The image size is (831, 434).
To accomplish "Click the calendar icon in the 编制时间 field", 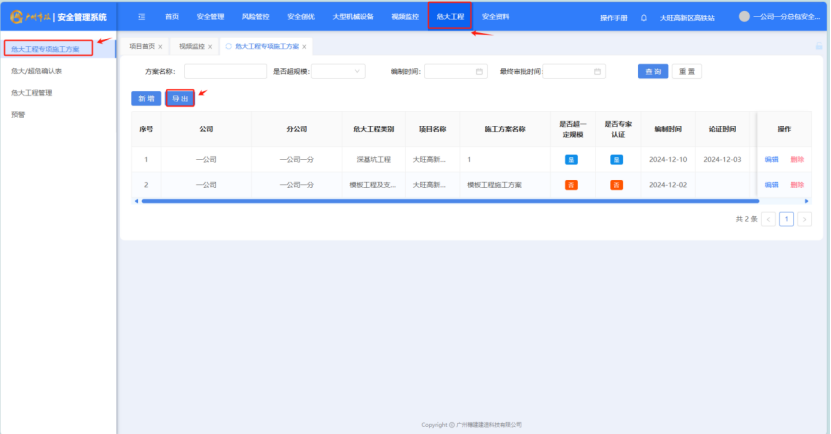I will point(479,71).
